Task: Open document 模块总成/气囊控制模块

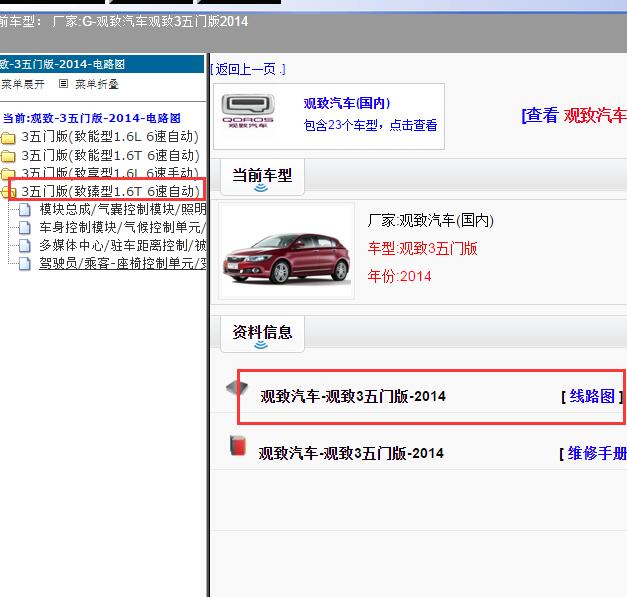Action: click(123, 209)
